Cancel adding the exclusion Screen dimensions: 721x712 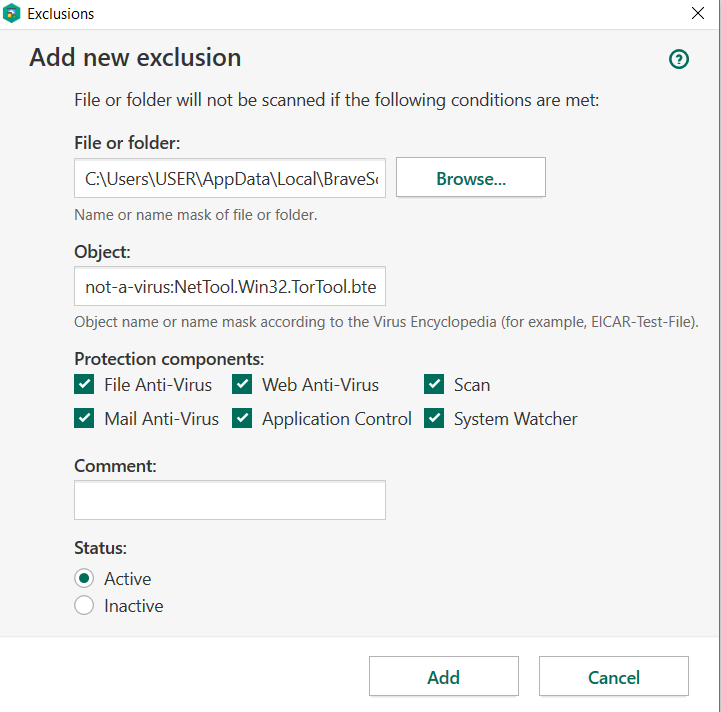coord(614,676)
